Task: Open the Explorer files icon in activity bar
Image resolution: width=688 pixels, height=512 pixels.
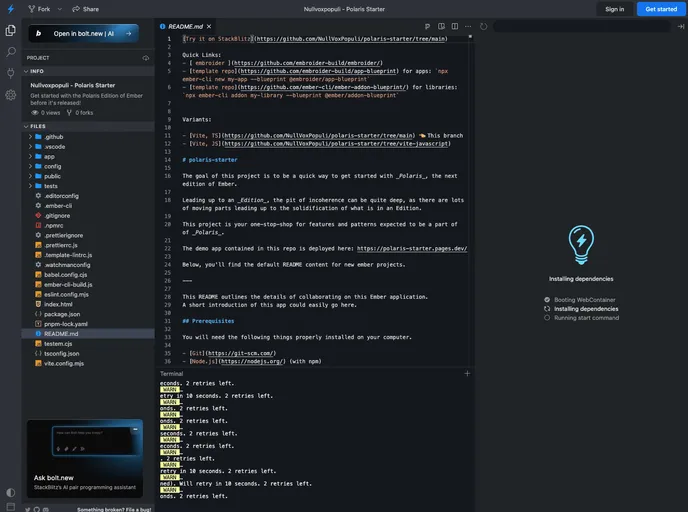Action: (x=11, y=31)
